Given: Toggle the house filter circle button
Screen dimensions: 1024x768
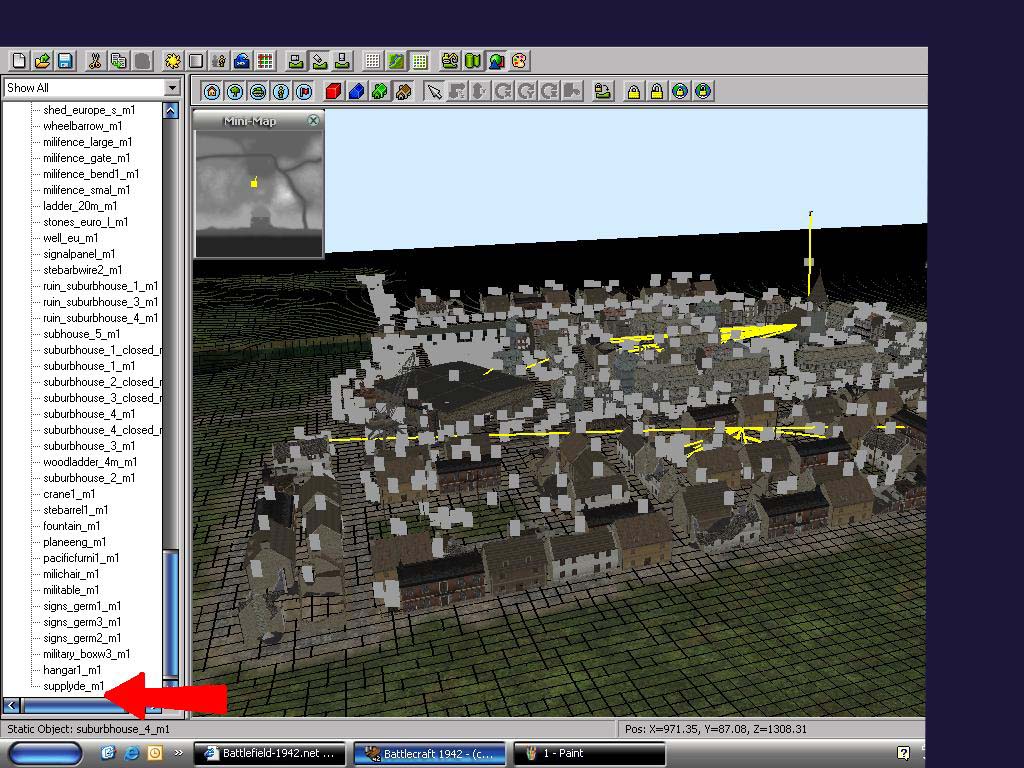Looking at the screenshot, I should coord(212,91).
